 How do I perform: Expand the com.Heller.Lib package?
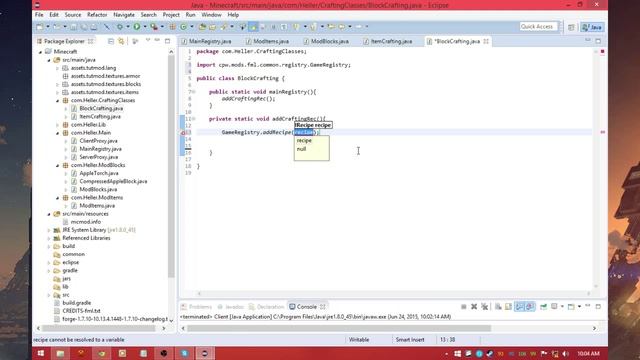pos(58,124)
